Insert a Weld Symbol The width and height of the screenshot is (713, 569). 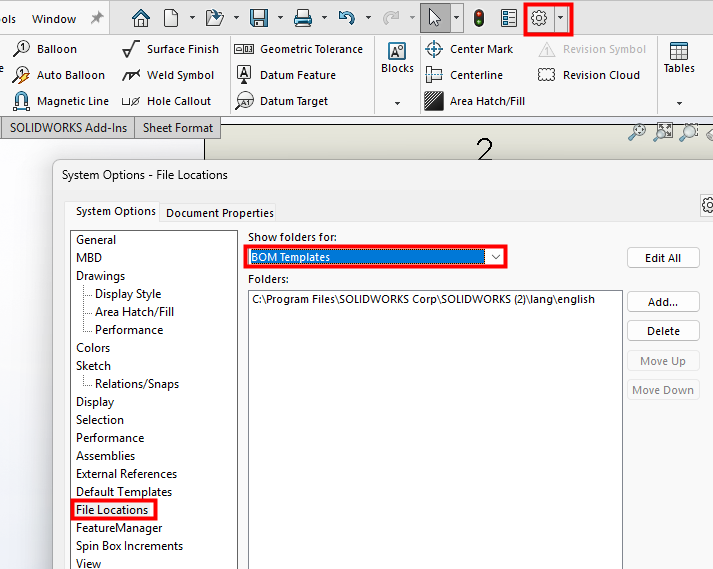[x=168, y=75]
